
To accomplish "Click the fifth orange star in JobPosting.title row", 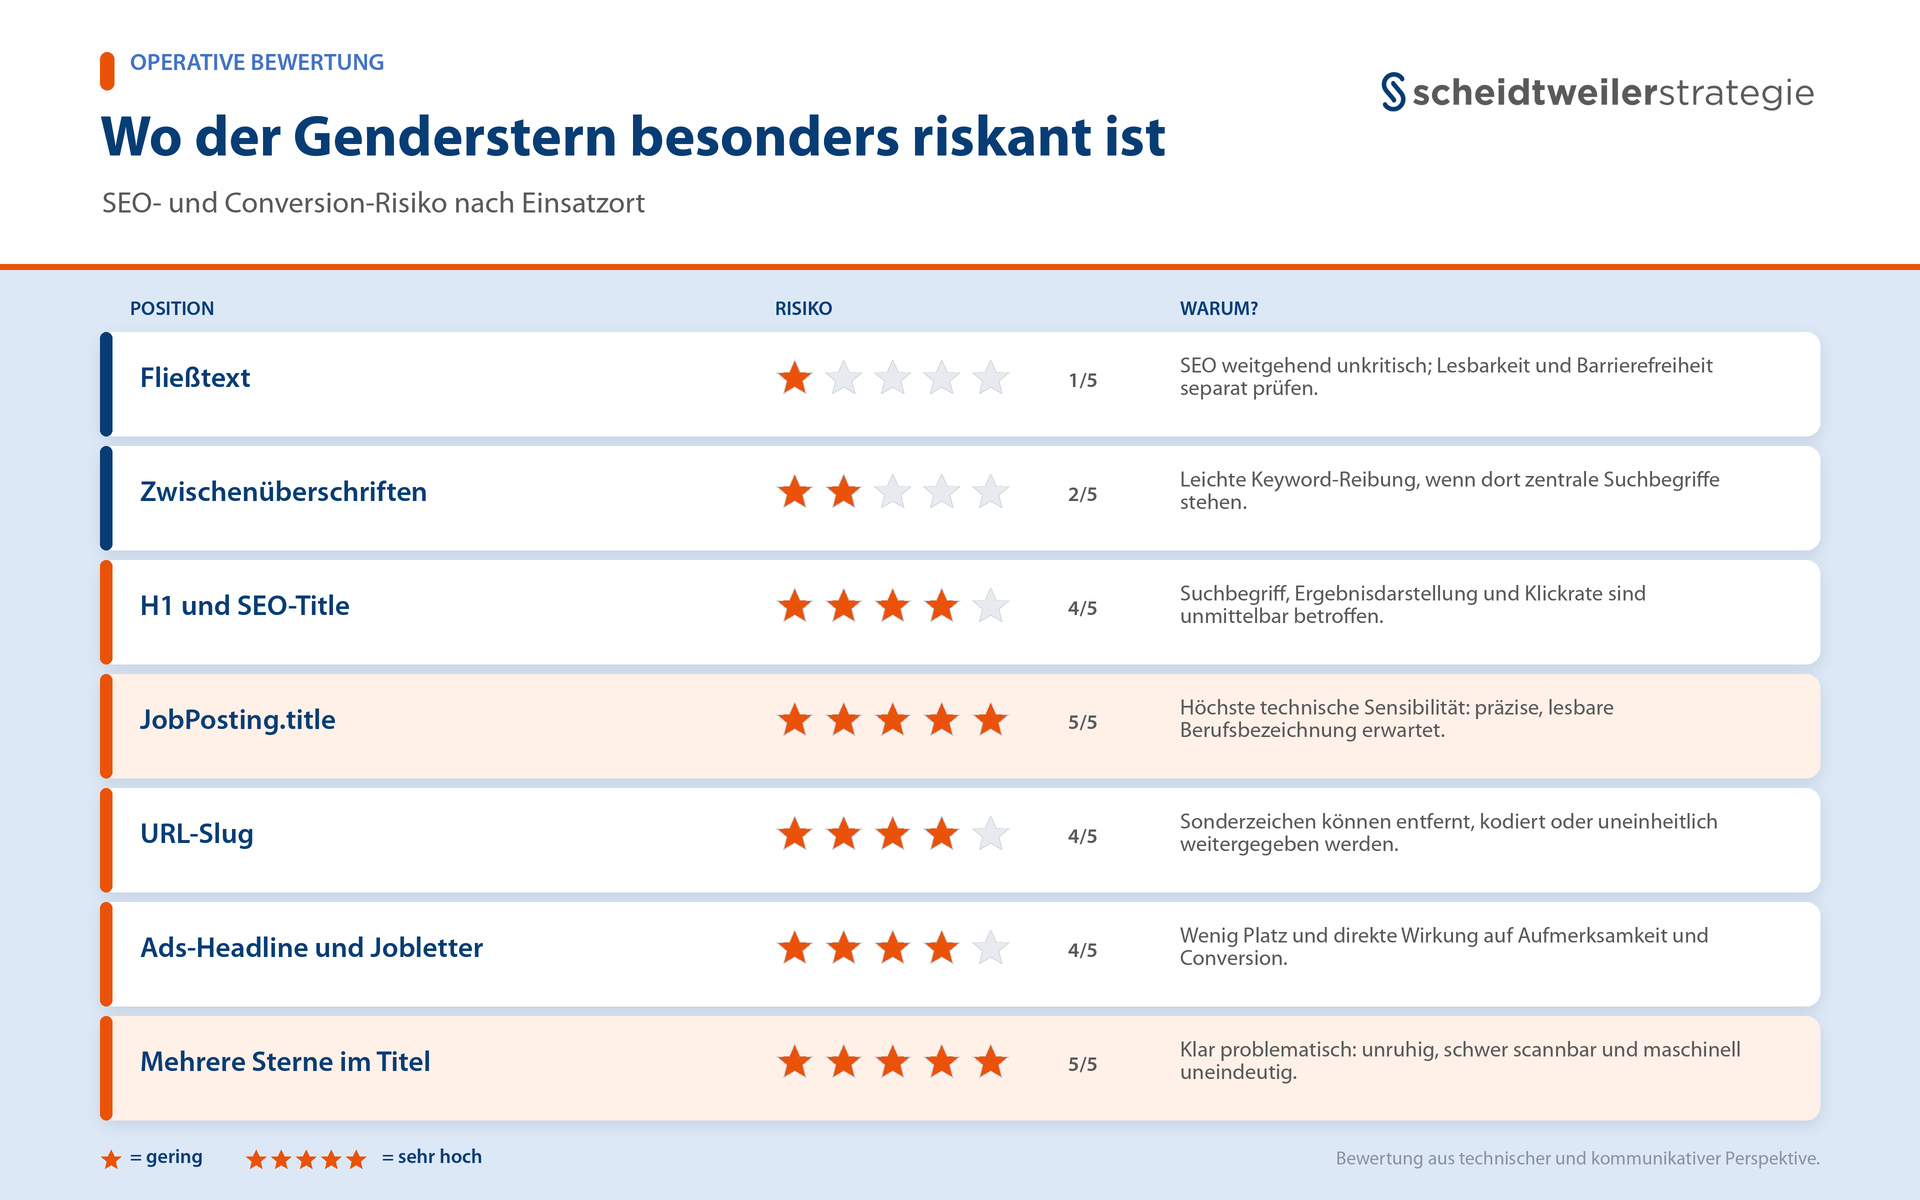I will 991,720.
